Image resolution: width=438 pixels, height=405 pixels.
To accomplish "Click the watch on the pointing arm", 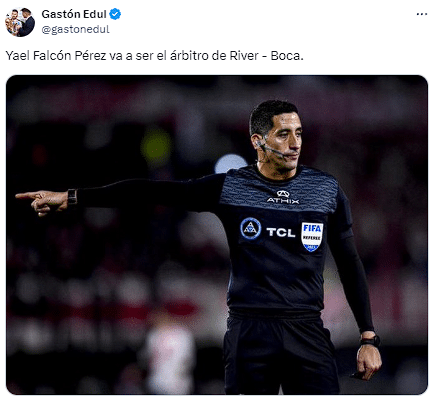I will pyautogui.click(x=72, y=197).
